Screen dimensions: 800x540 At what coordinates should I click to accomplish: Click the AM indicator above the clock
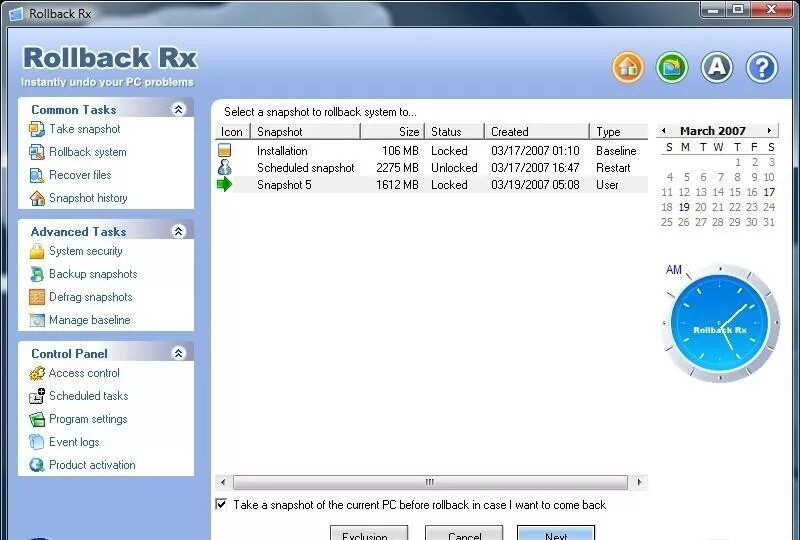673,269
